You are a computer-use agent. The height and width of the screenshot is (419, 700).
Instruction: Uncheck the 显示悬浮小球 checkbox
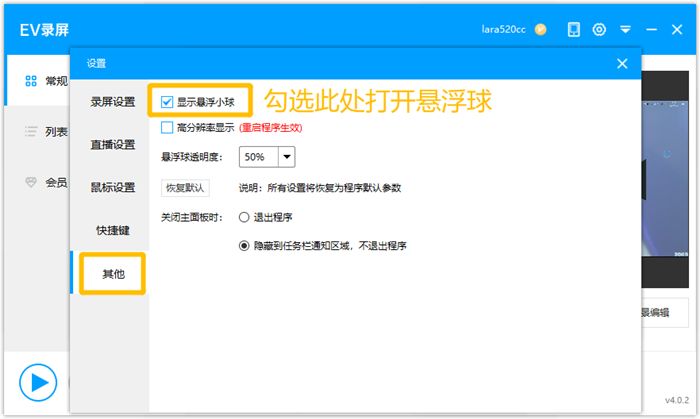167,101
